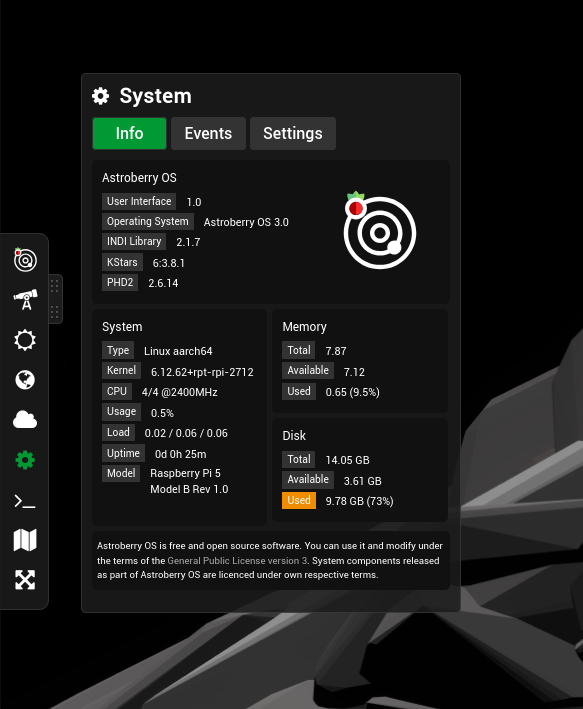Toggle fullscreen with the expand arrows icon
583x709 pixels.
pos(25,580)
